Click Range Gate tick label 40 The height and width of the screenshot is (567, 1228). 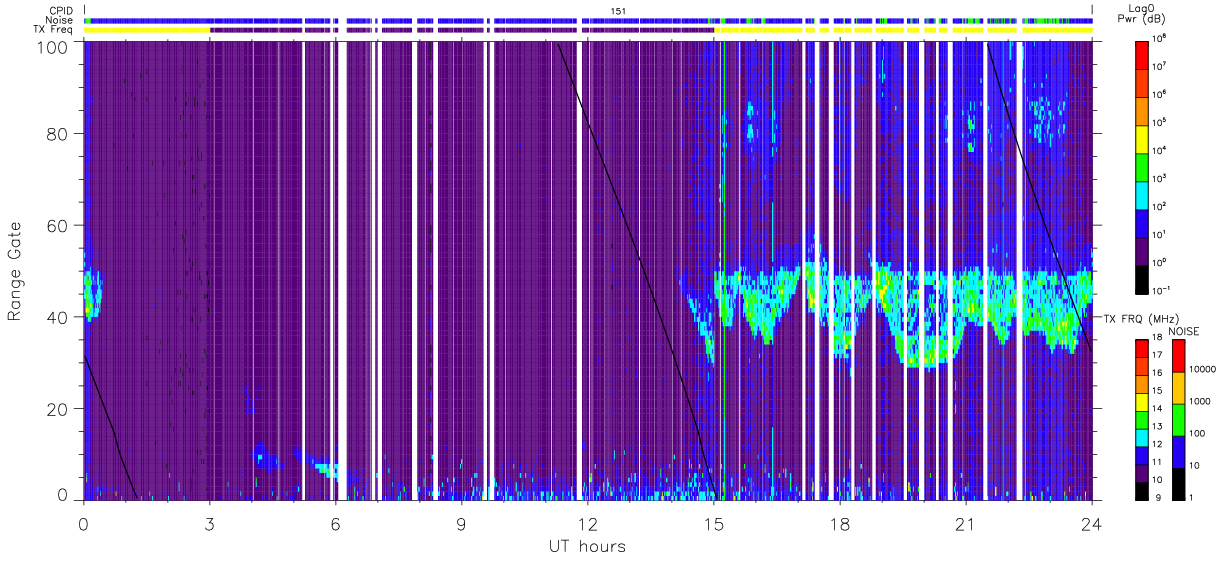click(58, 317)
